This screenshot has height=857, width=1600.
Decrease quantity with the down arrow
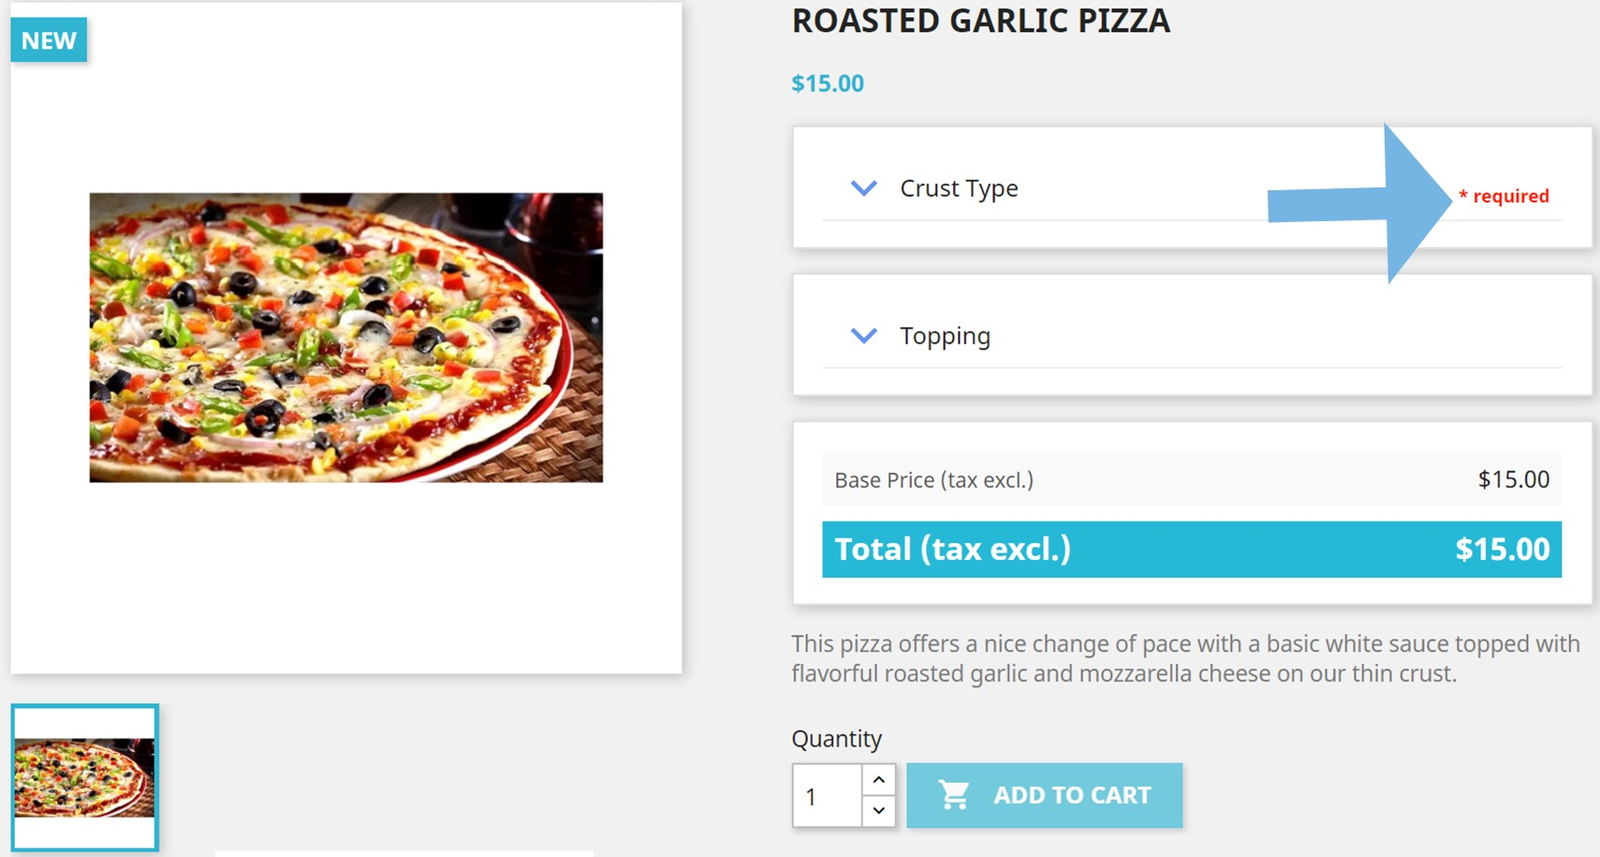878,810
